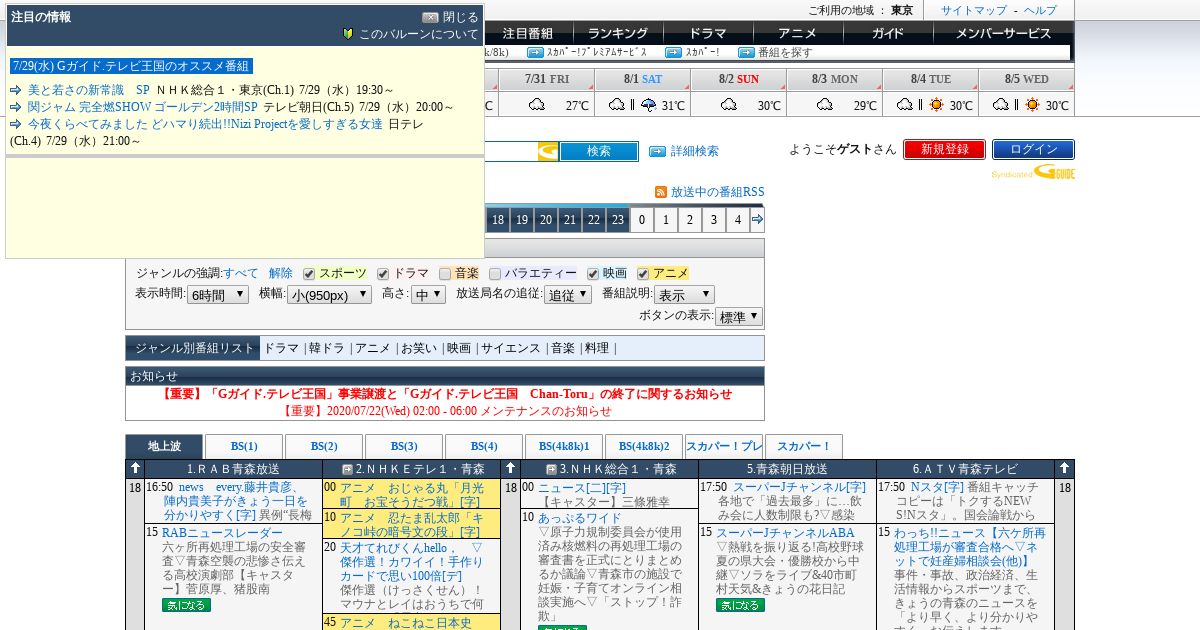
Task: Open the ドラマ menu in top navigation
Action: pos(708,33)
